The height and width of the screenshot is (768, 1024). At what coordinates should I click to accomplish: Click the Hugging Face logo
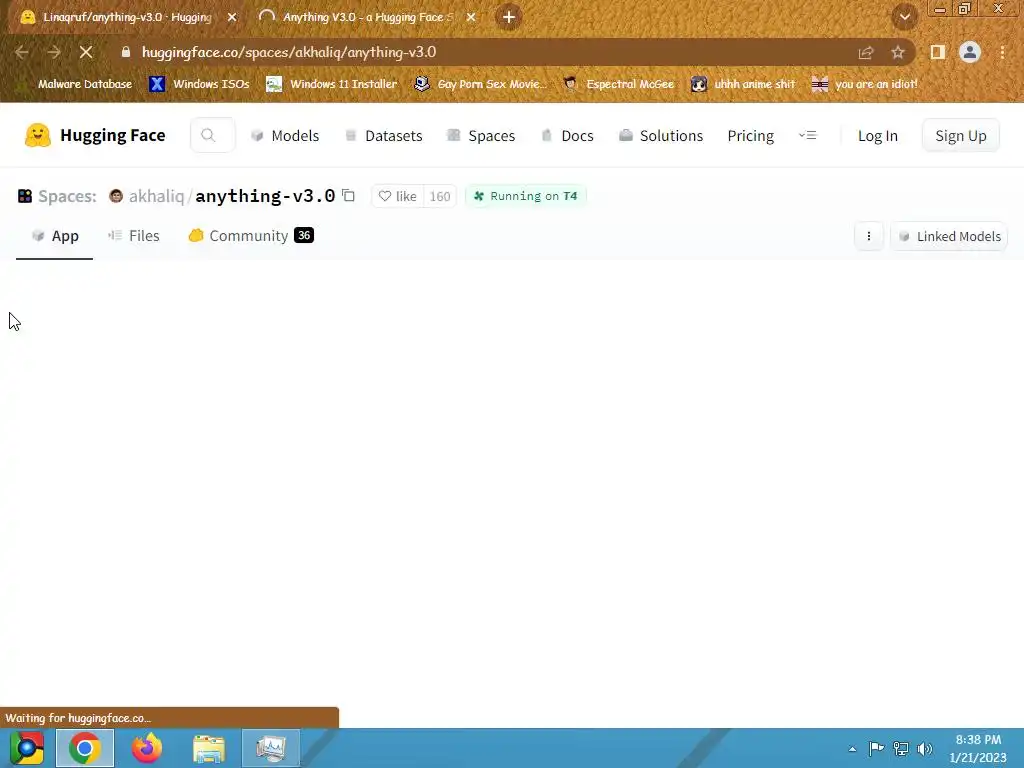[x=95, y=135]
